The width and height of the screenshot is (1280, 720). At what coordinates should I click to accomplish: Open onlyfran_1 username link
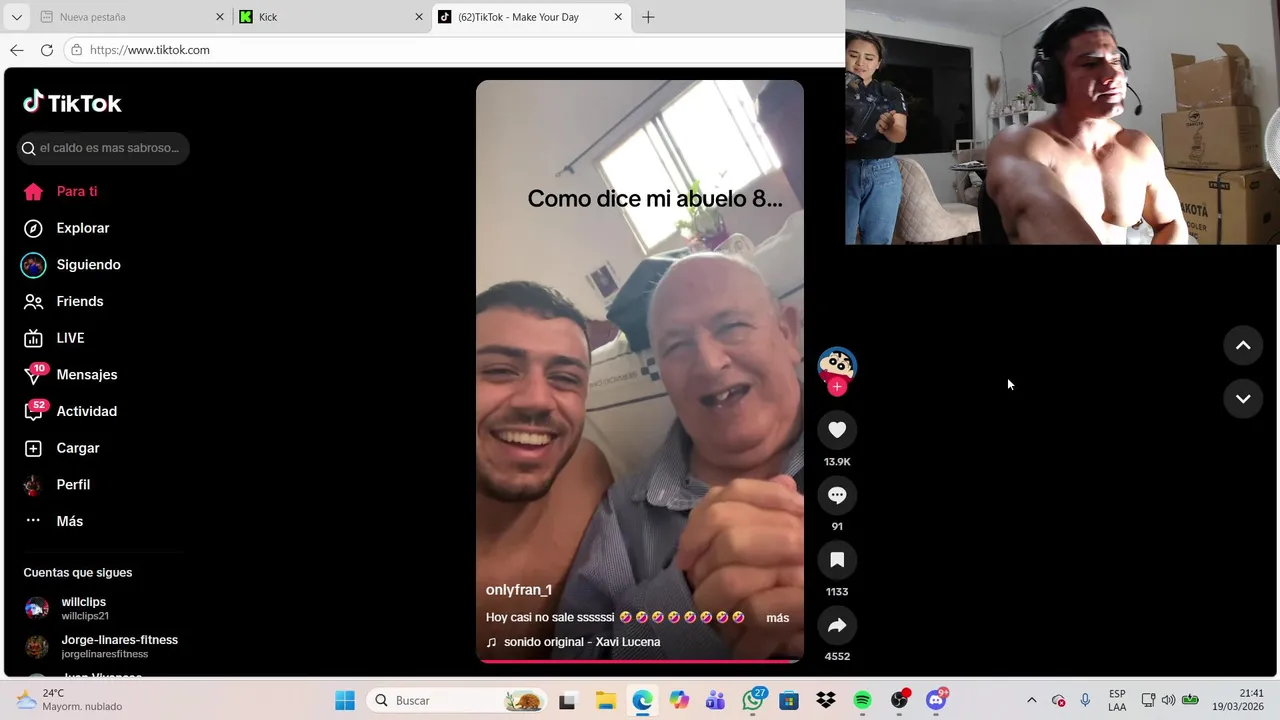coord(519,590)
